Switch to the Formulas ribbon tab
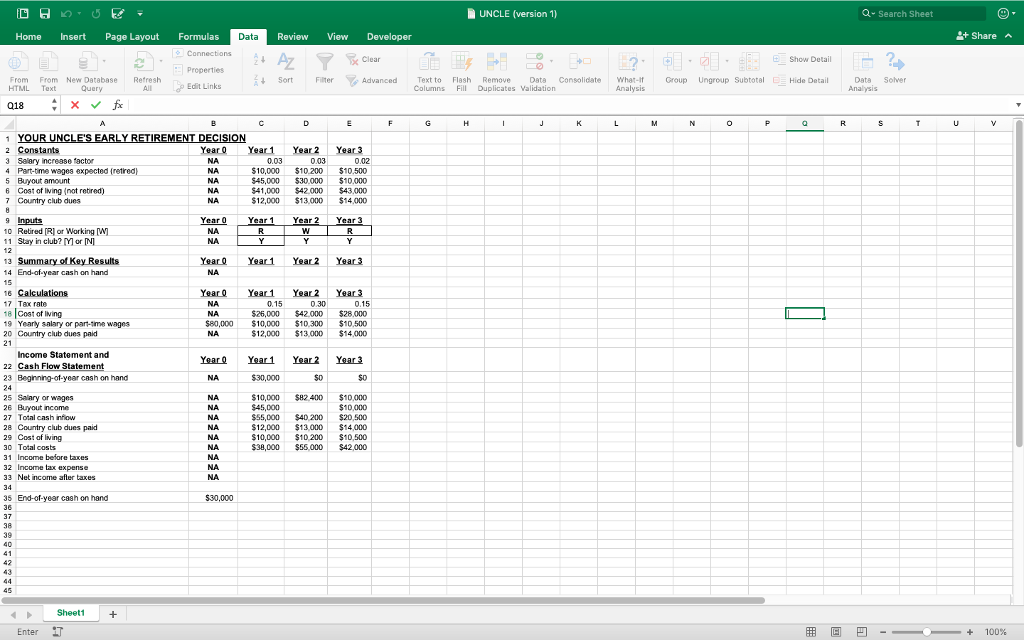Viewport: 1024px width, 640px height. (x=198, y=36)
